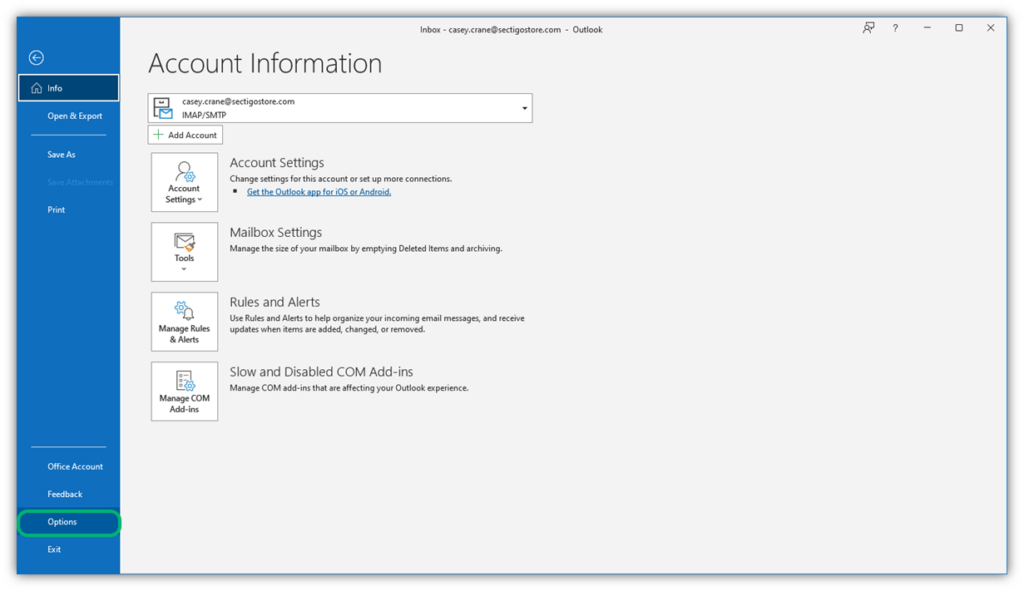Click the Add Account button
Screen dimensions: 1024x591
(185, 135)
